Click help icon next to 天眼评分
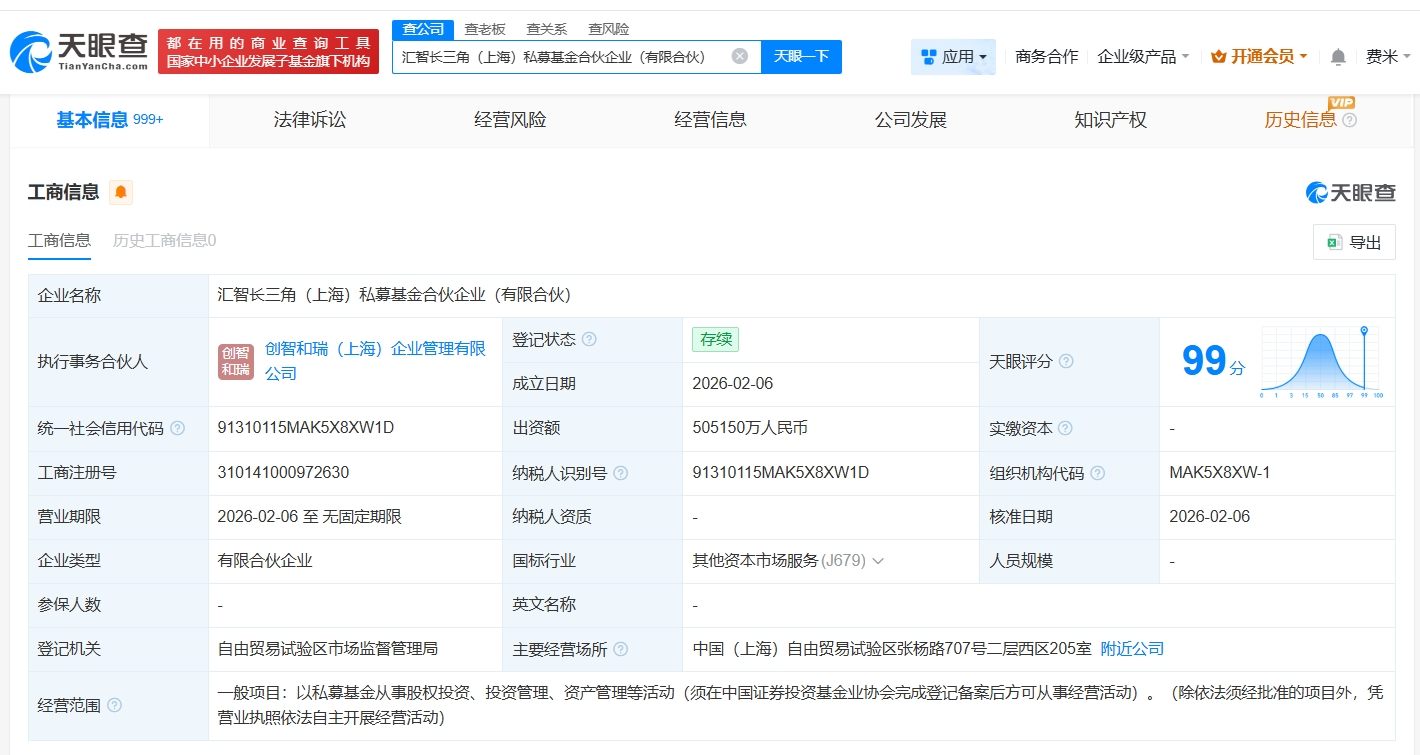The image size is (1420, 755). pyautogui.click(x=1066, y=361)
